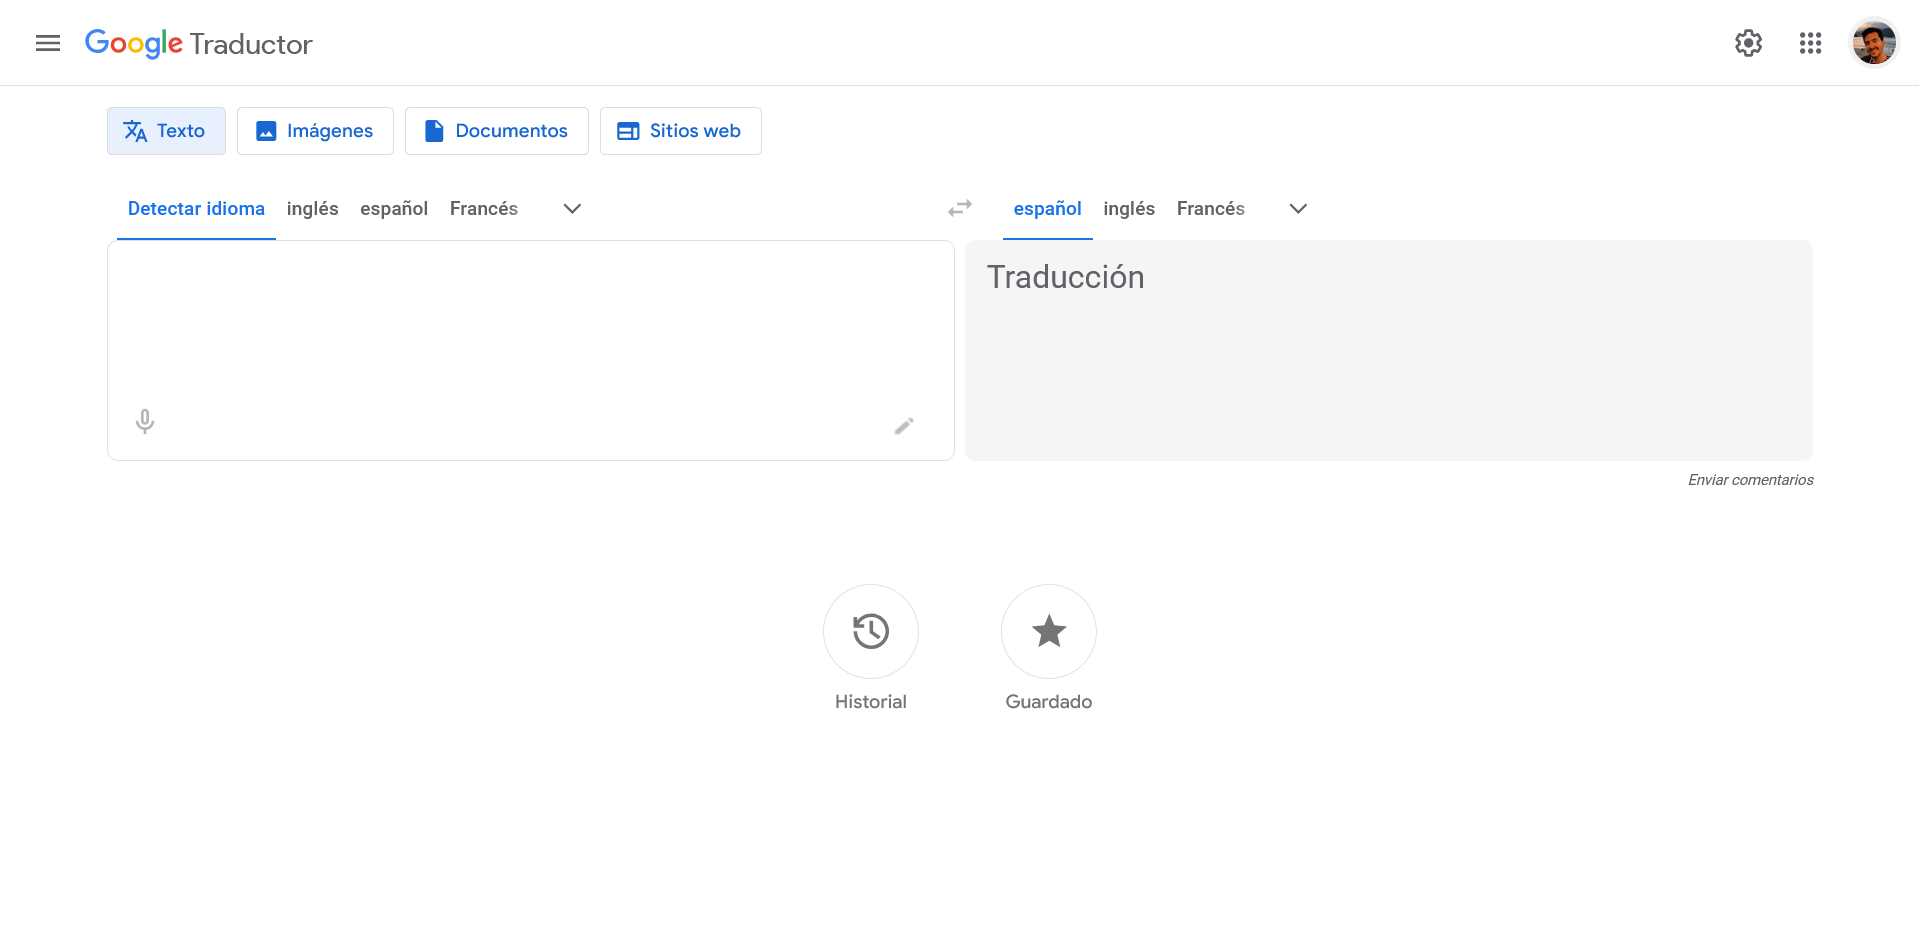Viewport: 1920px width, 946px height.
Task: Switch source language to inglés
Action: [x=312, y=208]
